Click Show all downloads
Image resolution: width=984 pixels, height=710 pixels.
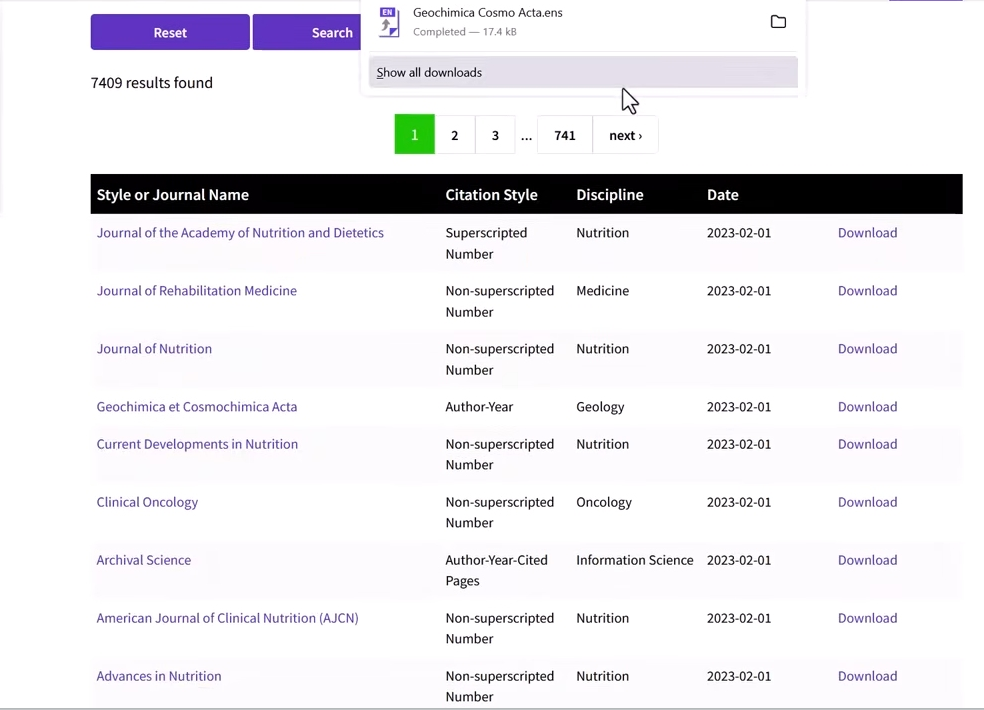[430, 73]
